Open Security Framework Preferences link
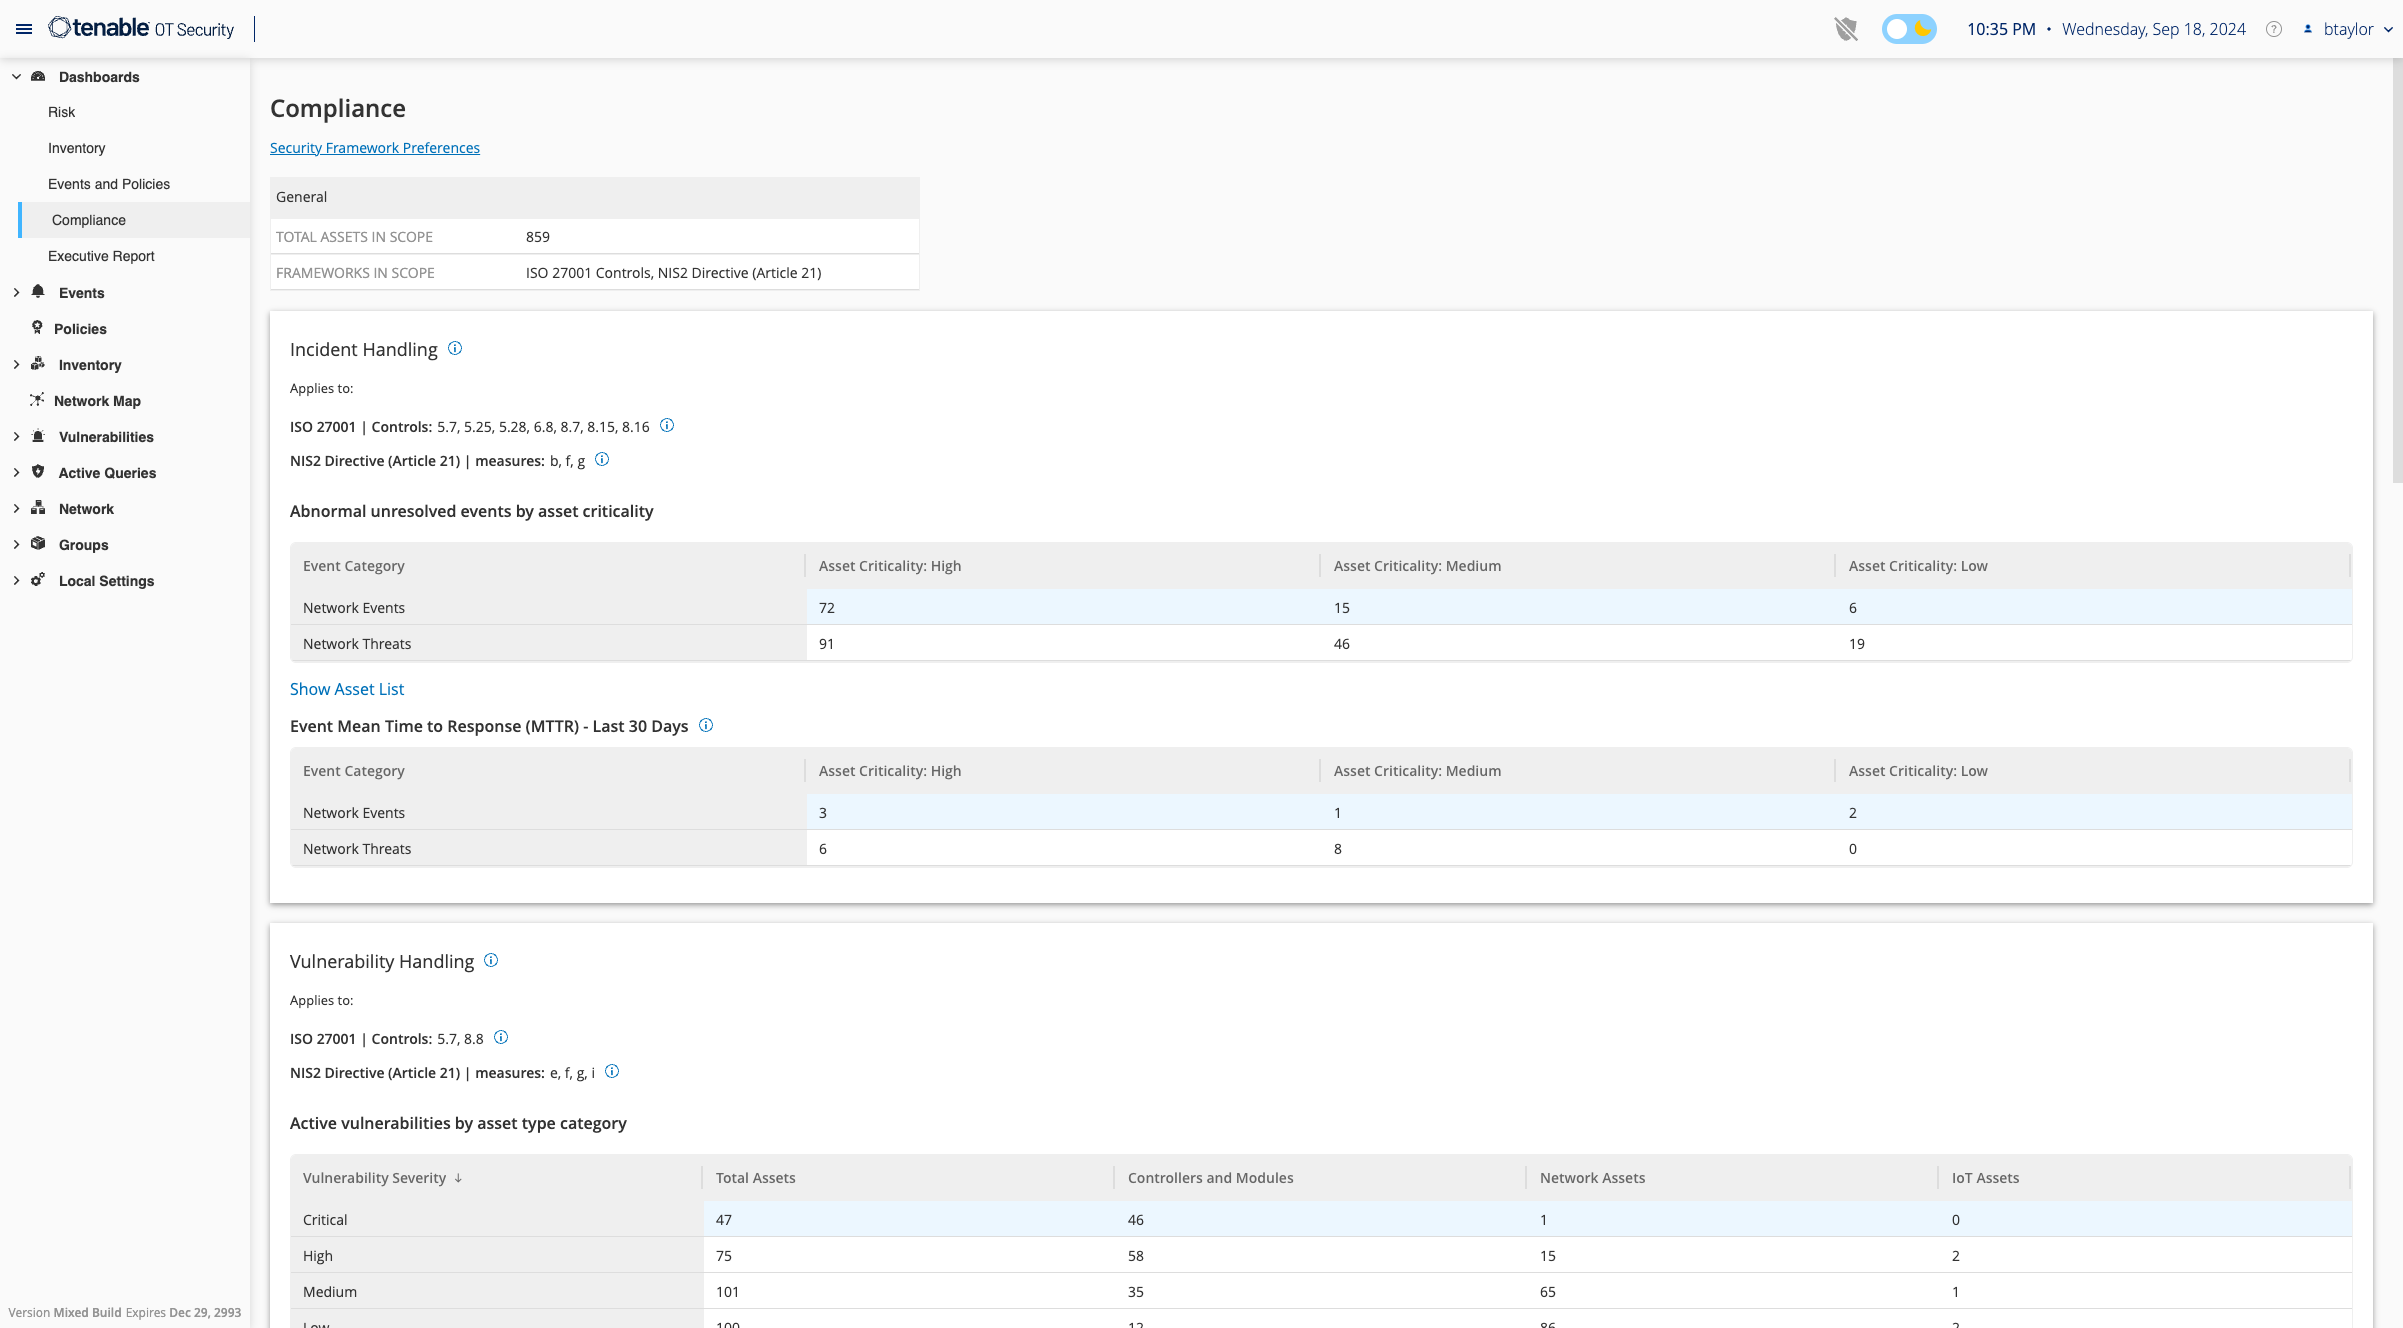2403x1328 pixels. [x=374, y=148]
